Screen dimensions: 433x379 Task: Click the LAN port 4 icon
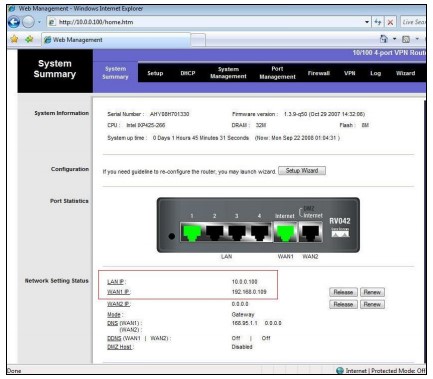(x=260, y=232)
